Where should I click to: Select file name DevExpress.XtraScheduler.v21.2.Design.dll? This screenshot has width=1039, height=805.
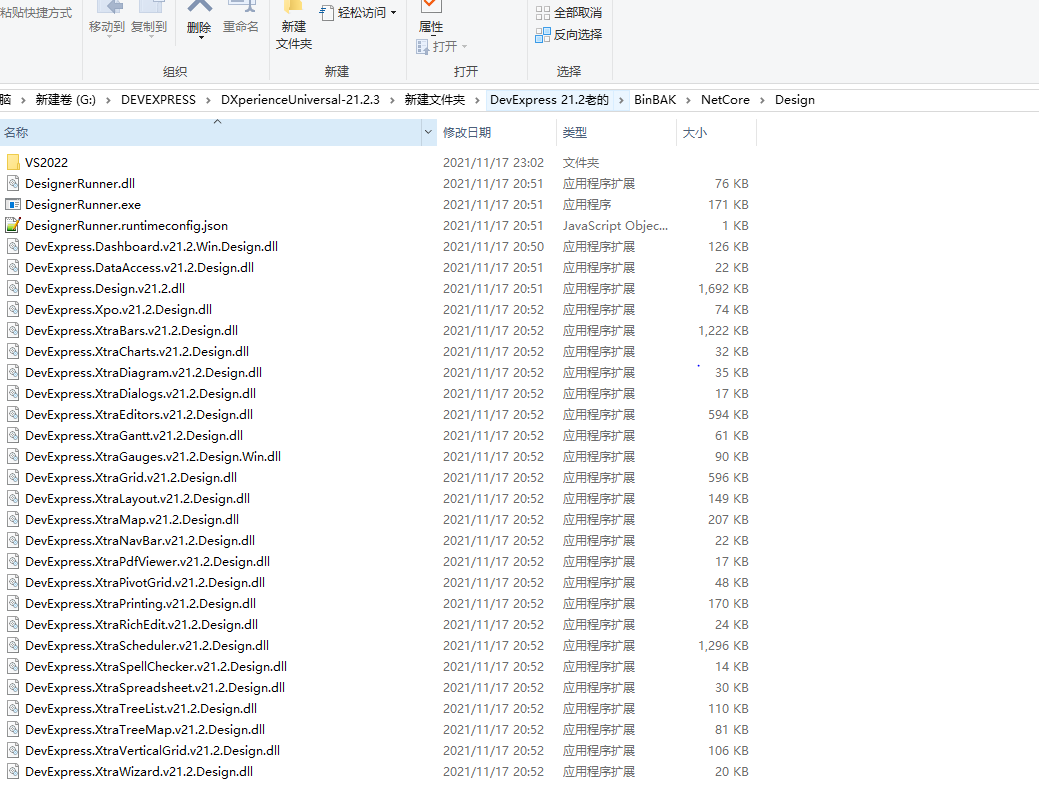click(x=147, y=646)
